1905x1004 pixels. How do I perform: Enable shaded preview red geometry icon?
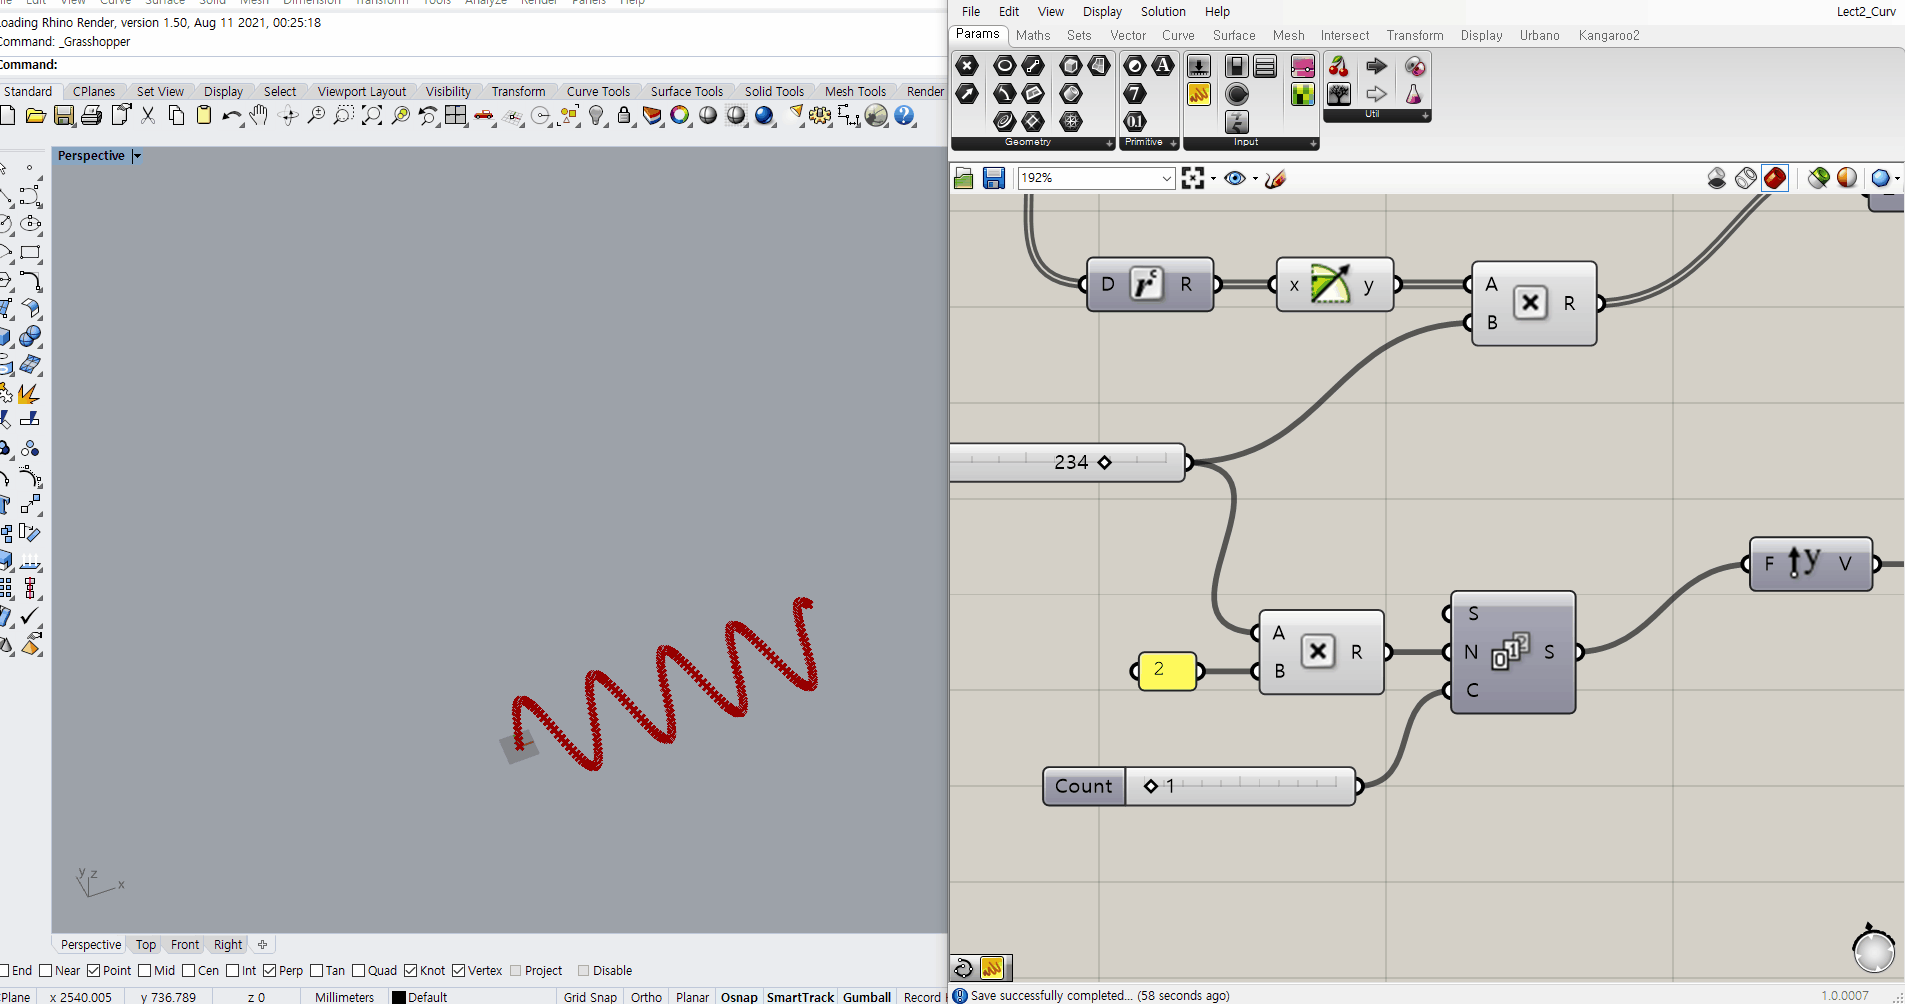pos(1775,178)
